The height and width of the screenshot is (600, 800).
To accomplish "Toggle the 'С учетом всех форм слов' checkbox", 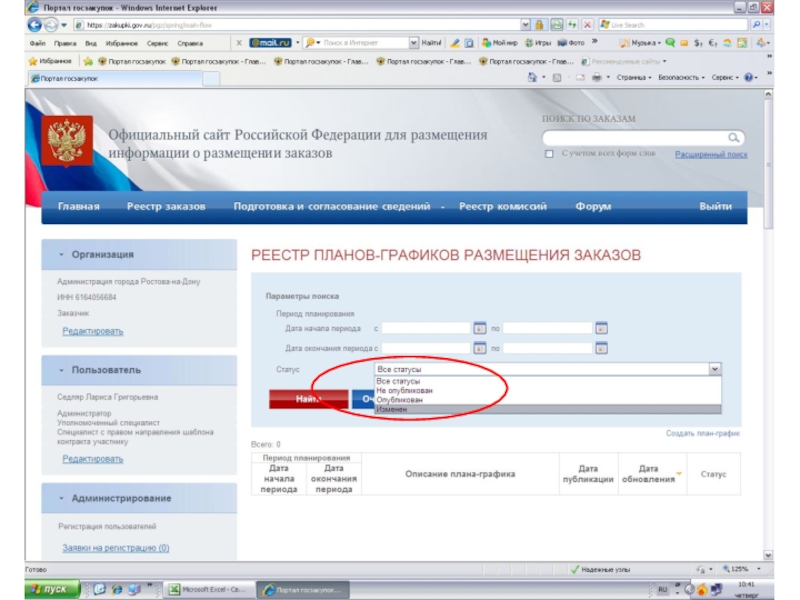I will tap(549, 154).
